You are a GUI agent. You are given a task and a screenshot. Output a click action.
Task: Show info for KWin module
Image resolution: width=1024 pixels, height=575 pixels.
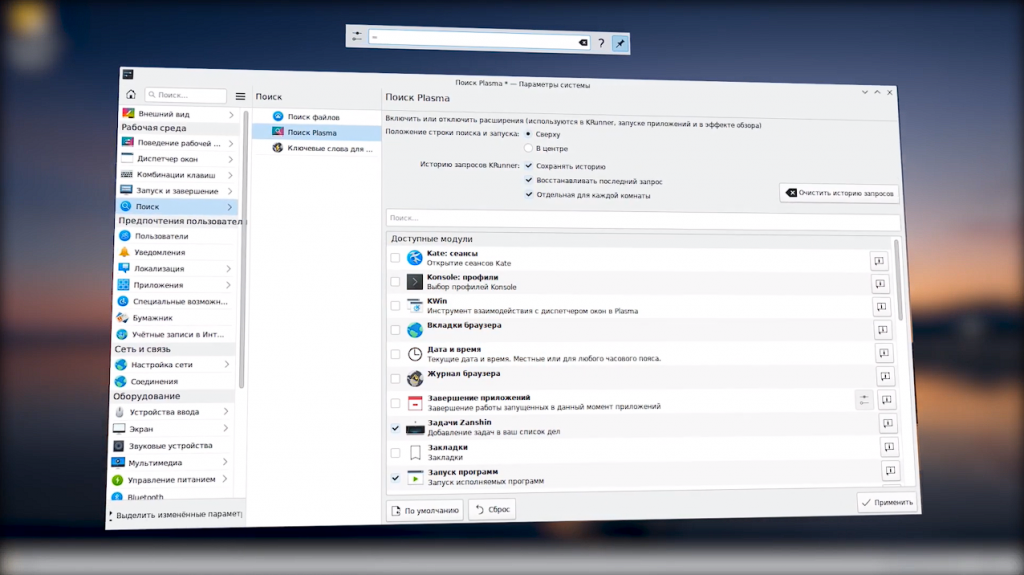(881, 306)
